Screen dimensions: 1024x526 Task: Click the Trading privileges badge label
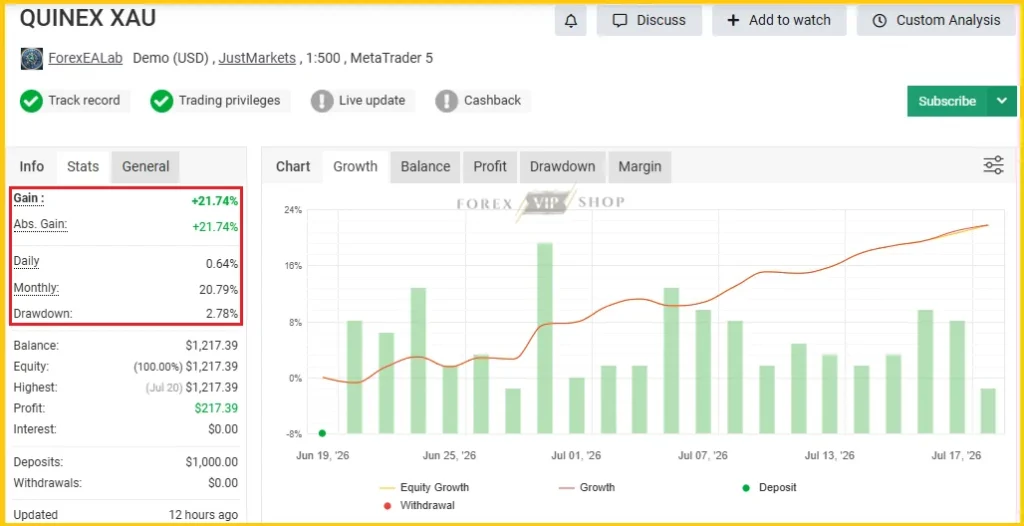coord(229,101)
